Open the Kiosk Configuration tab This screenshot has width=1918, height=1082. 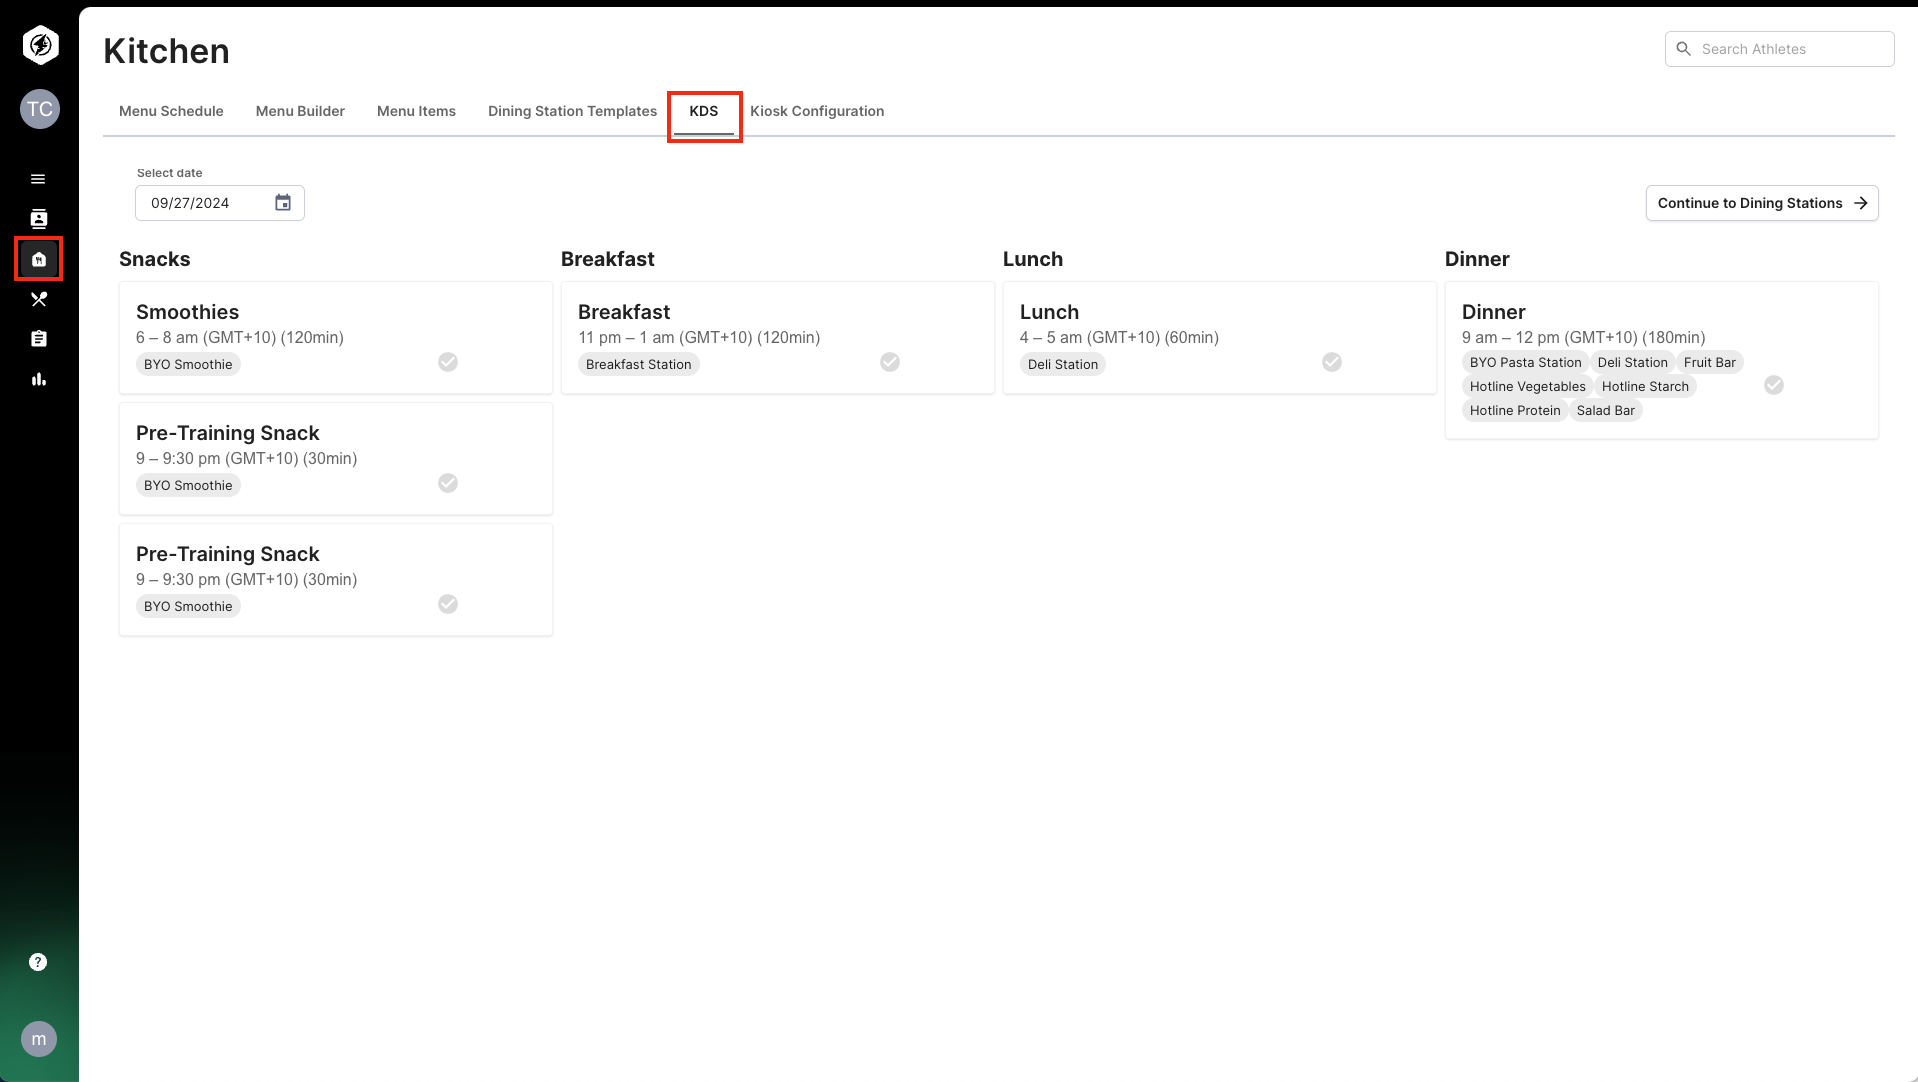[x=817, y=111]
